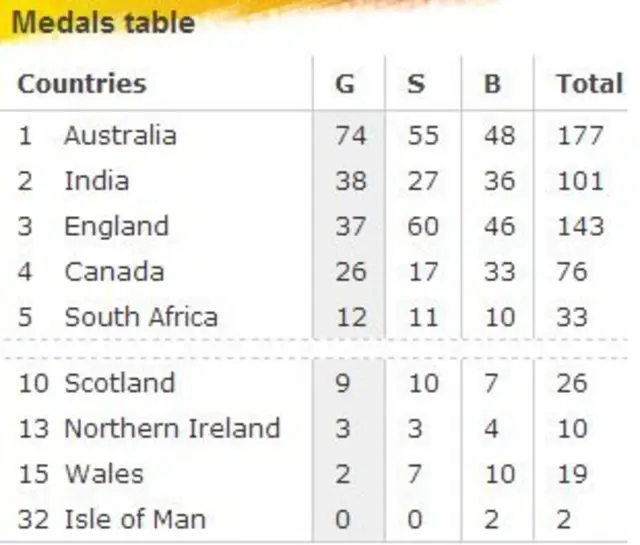Select India country name
The width and height of the screenshot is (640, 545).
pos(96,181)
